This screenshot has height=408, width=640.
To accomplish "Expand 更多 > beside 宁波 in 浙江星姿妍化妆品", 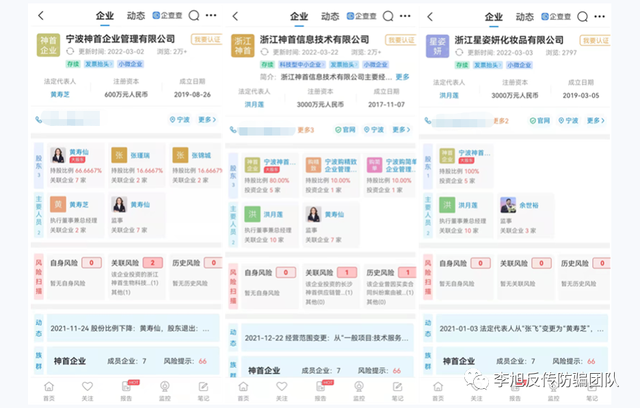I will click(596, 120).
